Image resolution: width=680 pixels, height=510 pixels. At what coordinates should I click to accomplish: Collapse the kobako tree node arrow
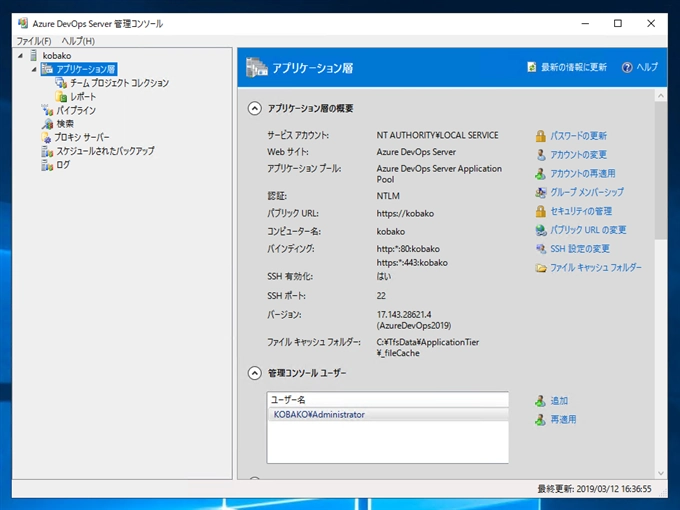point(20,56)
